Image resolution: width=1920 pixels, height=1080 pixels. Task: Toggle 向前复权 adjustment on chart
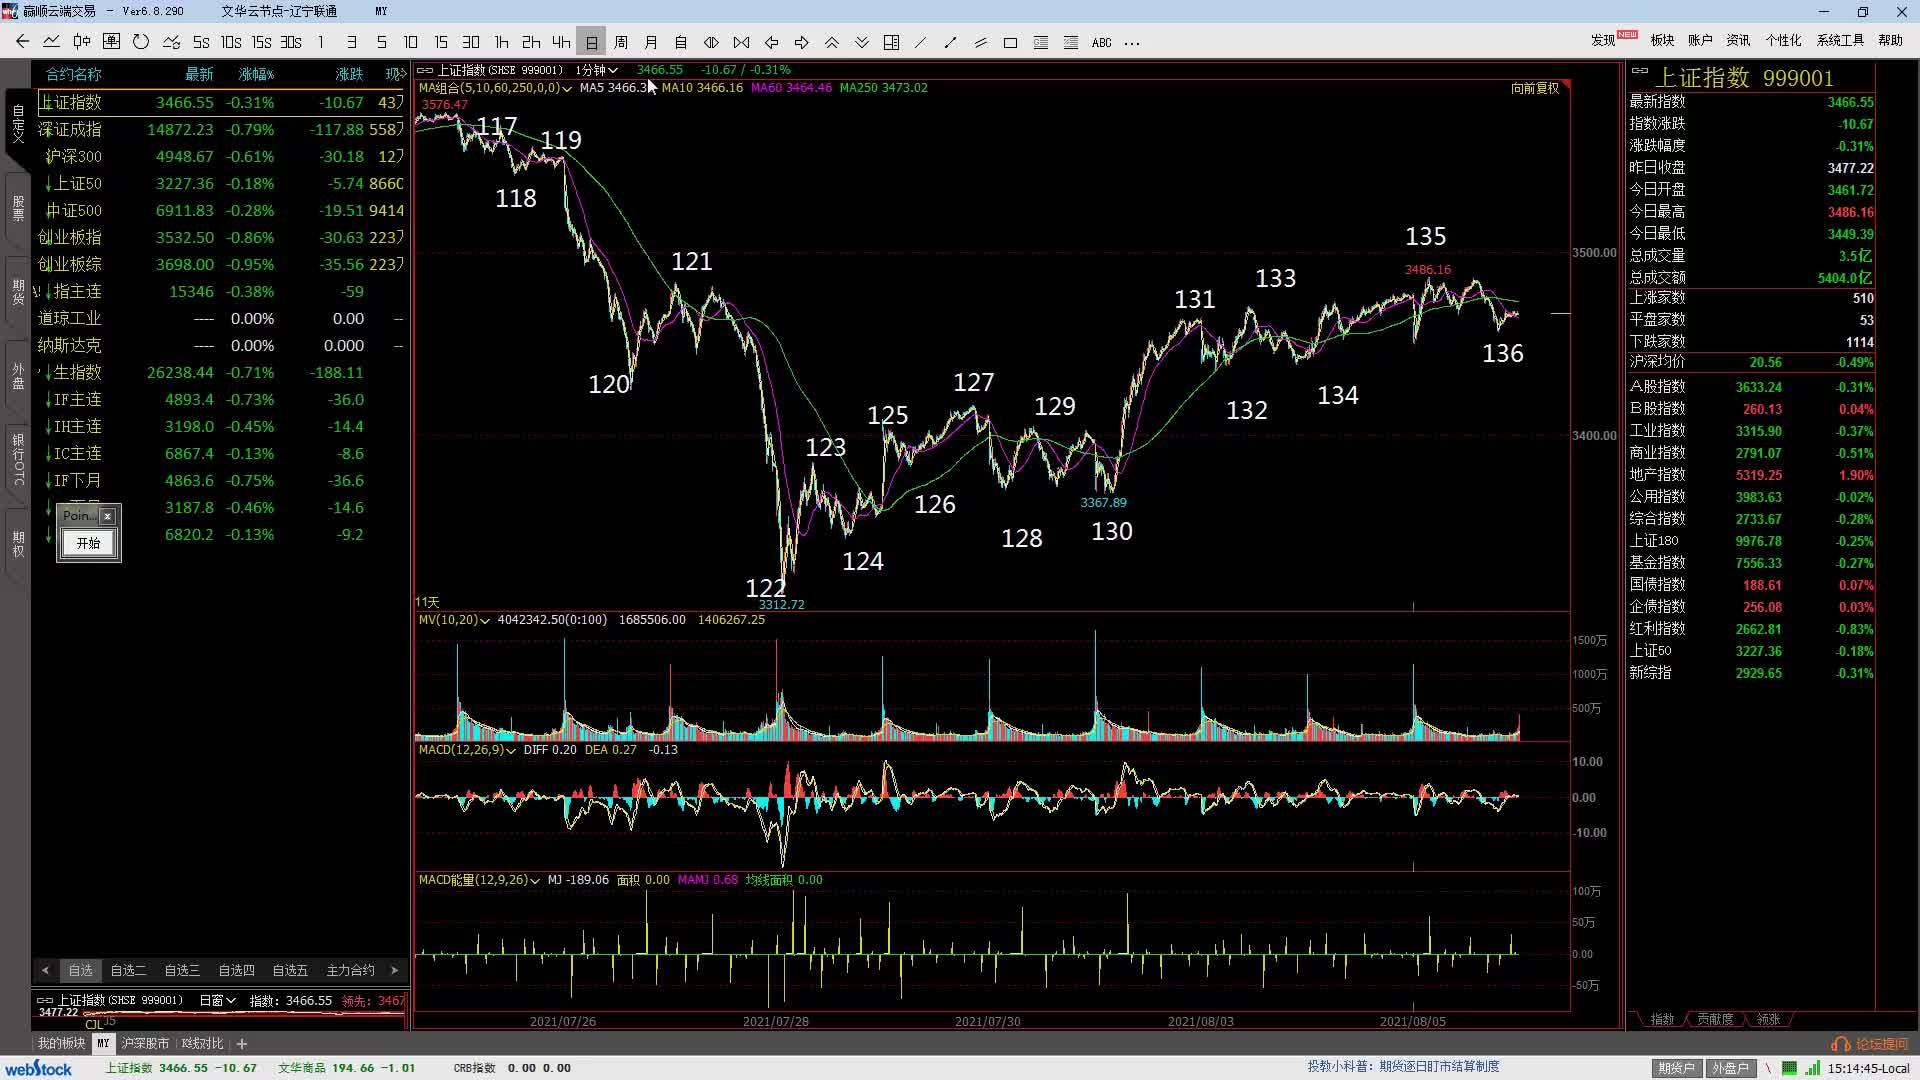click(1535, 88)
